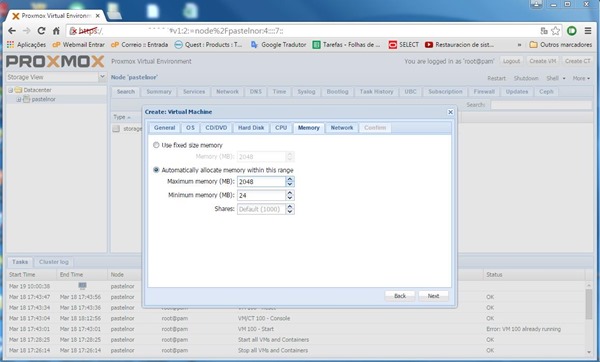Go to the OS wizard tab

tap(190, 128)
